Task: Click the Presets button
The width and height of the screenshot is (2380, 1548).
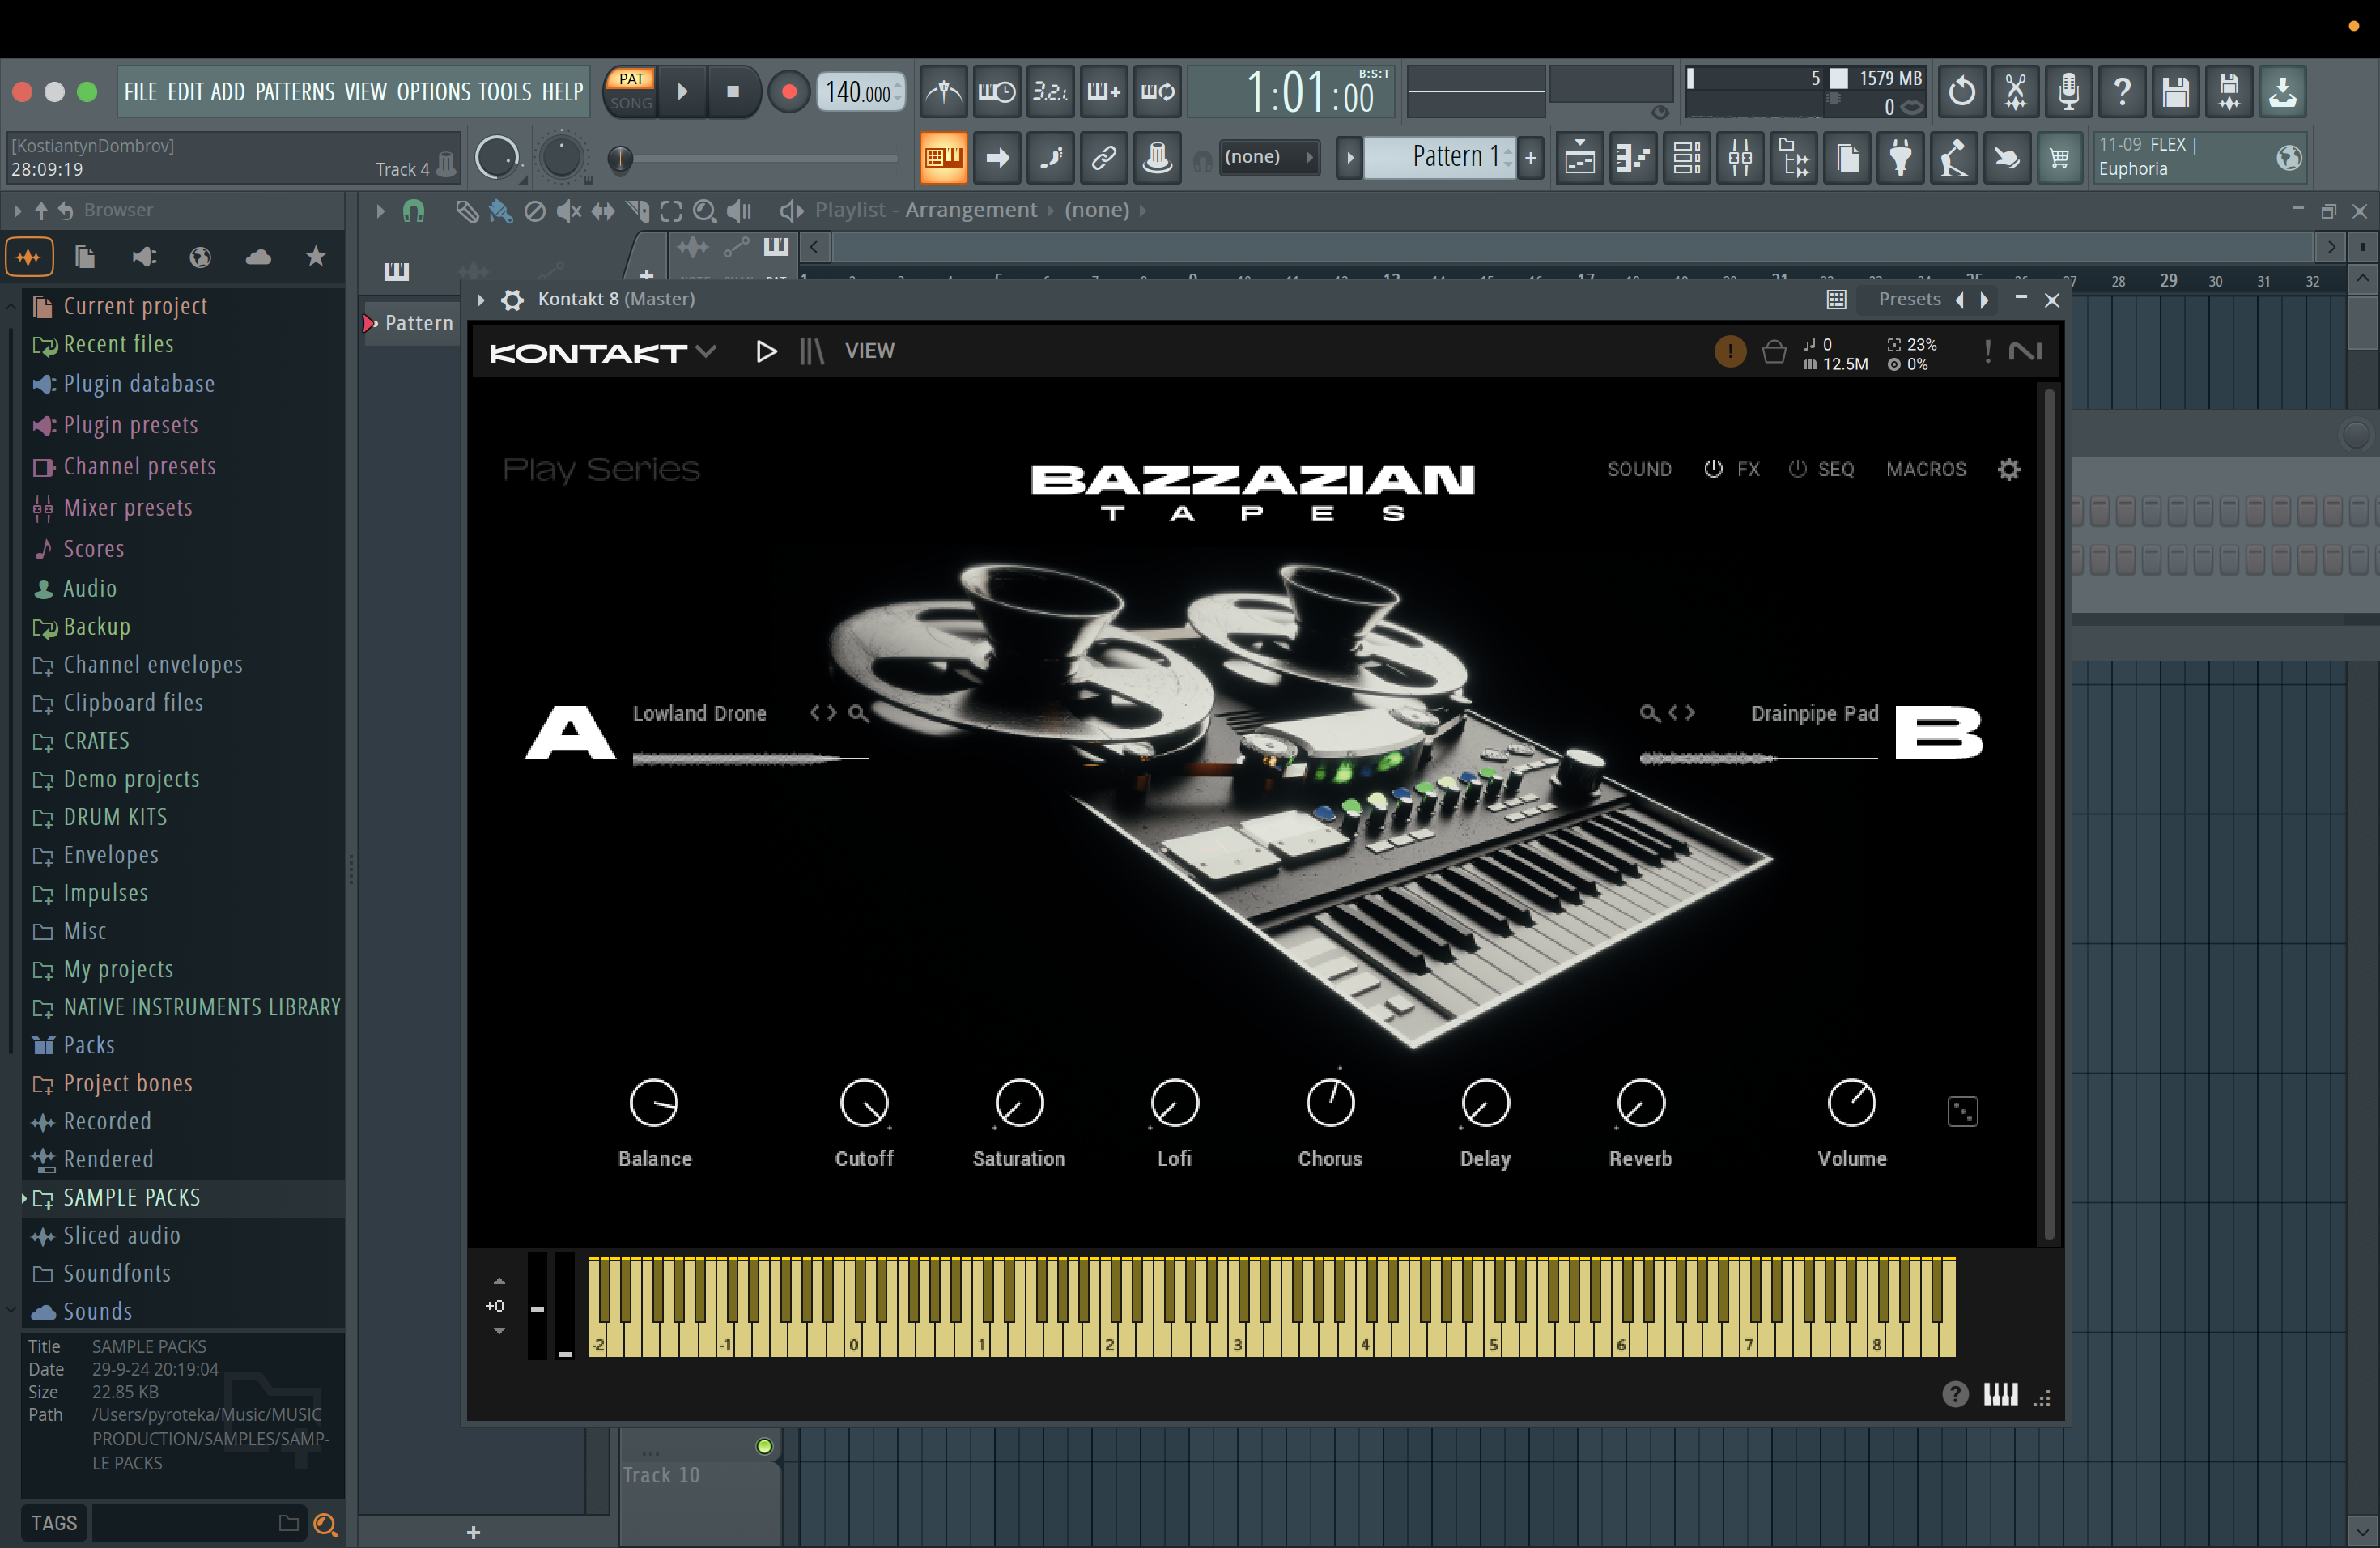Action: tap(1908, 299)
